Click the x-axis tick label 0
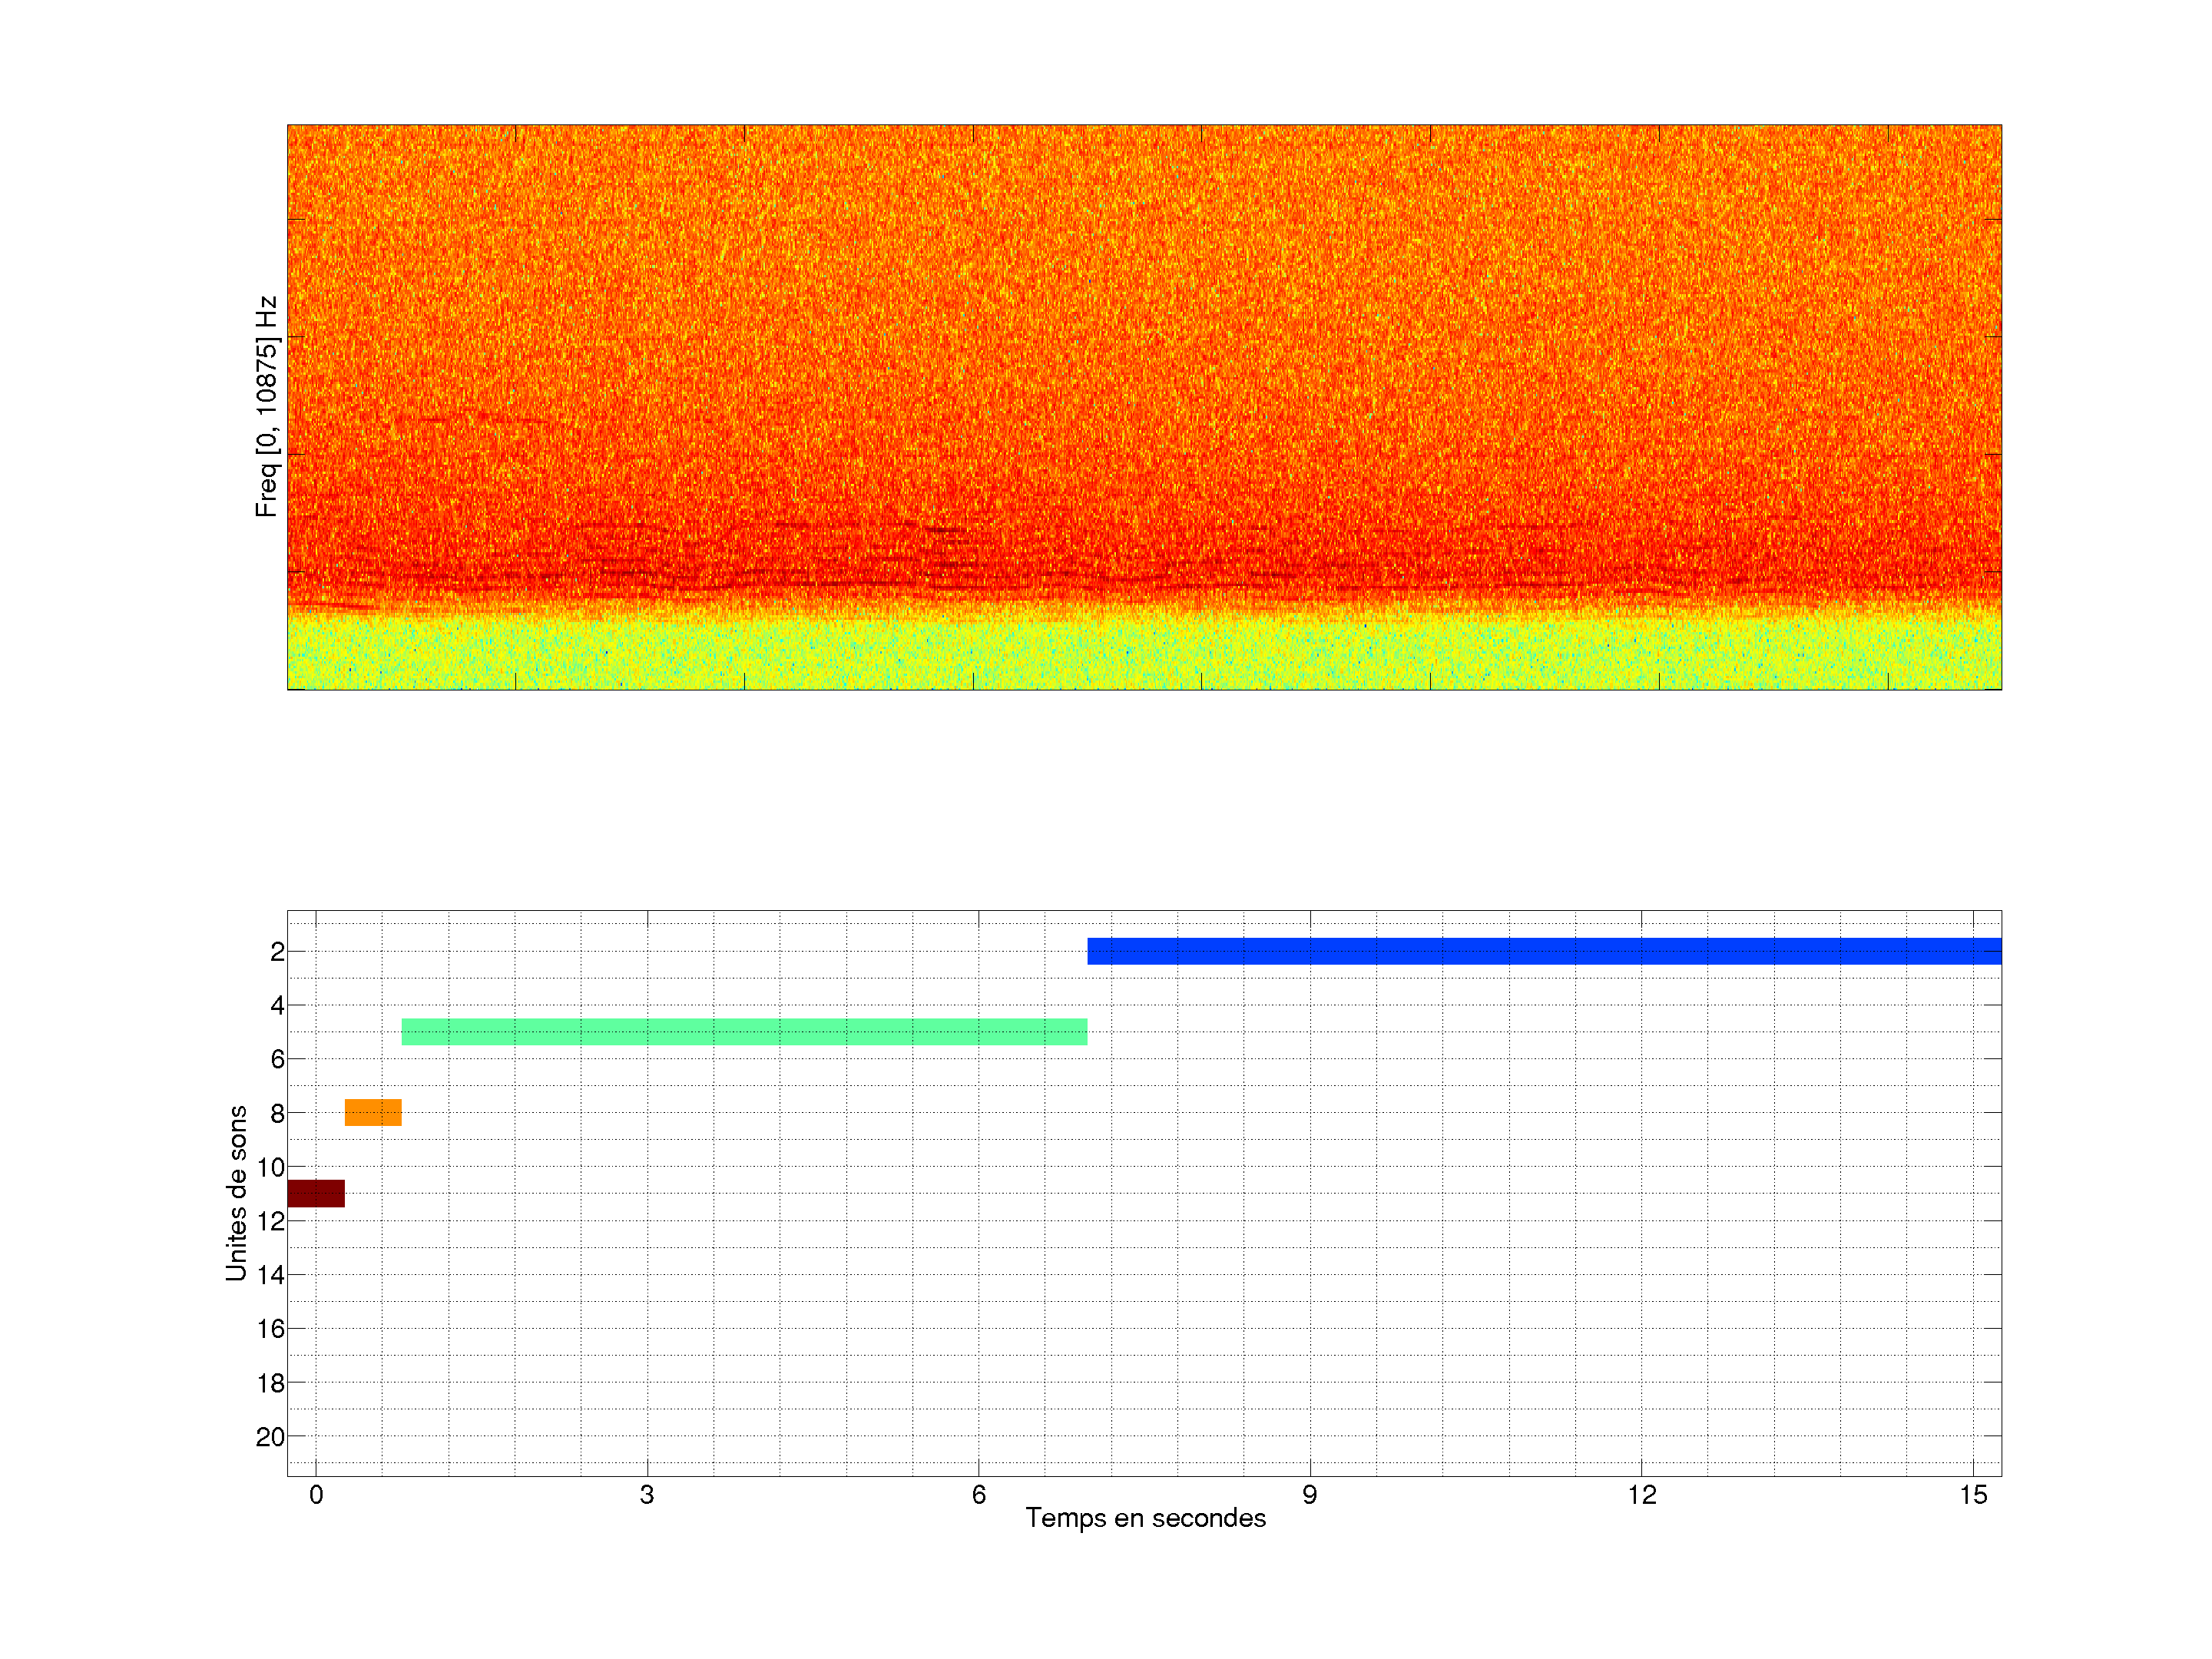 click(316, 1495)
